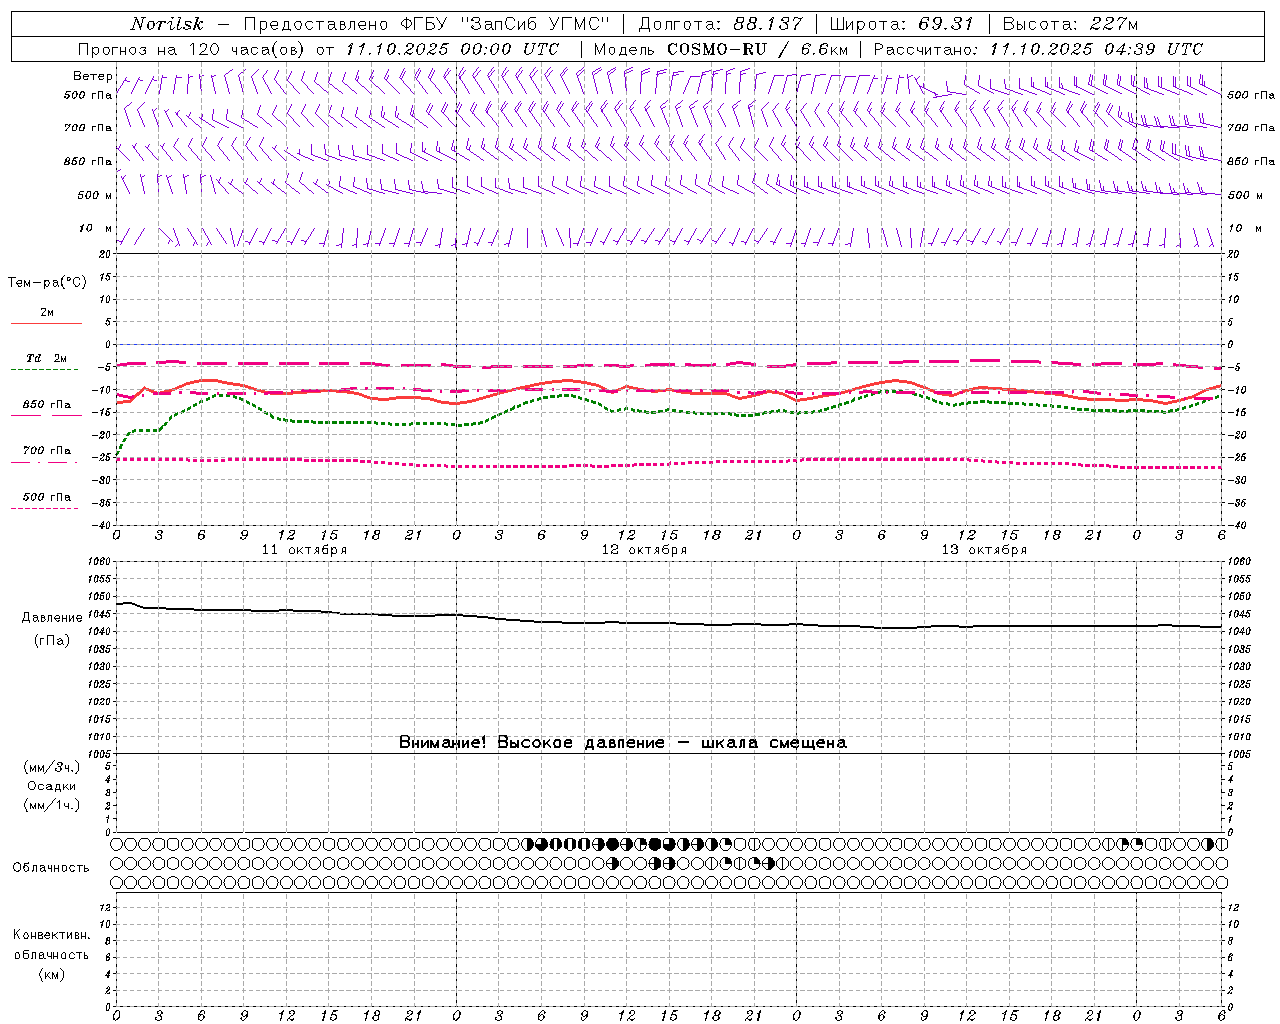Click the Norilsk station name in header
The height and width of the screenshot is (1024, 1280).
pyautogui.click(x=166, y=24)
